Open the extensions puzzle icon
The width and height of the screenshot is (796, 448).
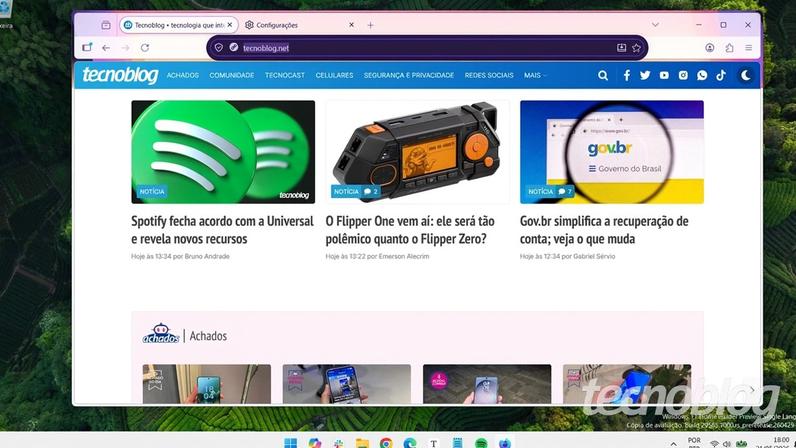click(x=729, y=48)
